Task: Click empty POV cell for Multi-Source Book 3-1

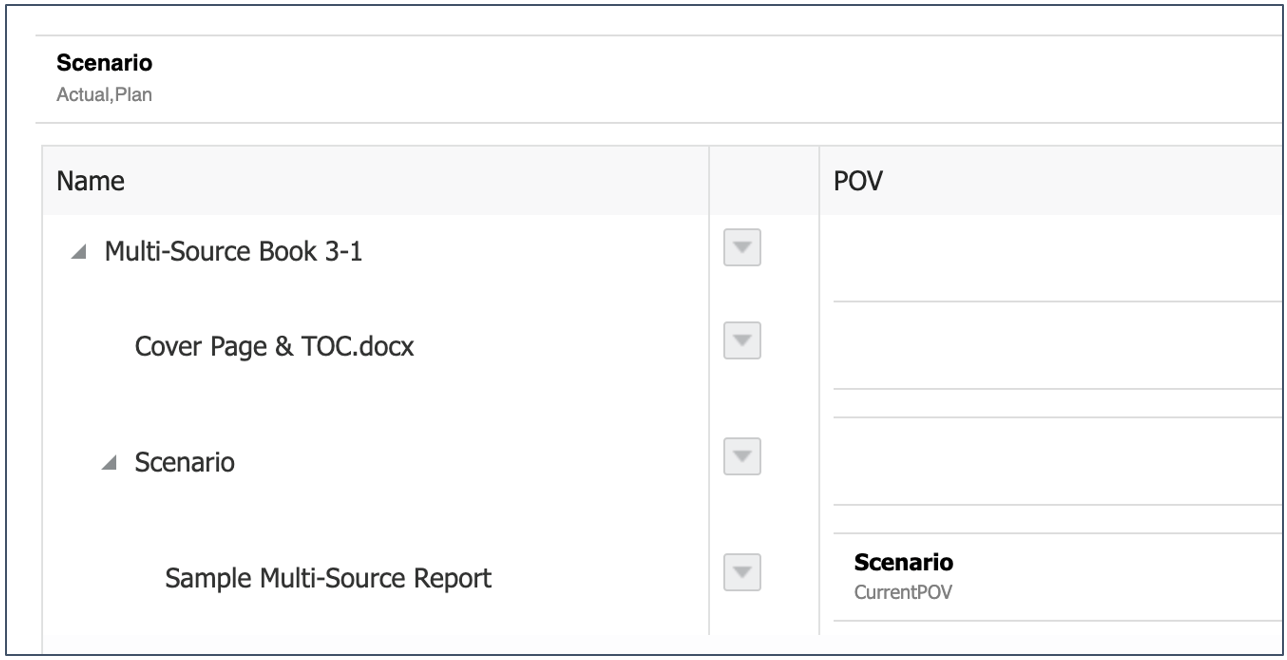Action: [1050, 258]
